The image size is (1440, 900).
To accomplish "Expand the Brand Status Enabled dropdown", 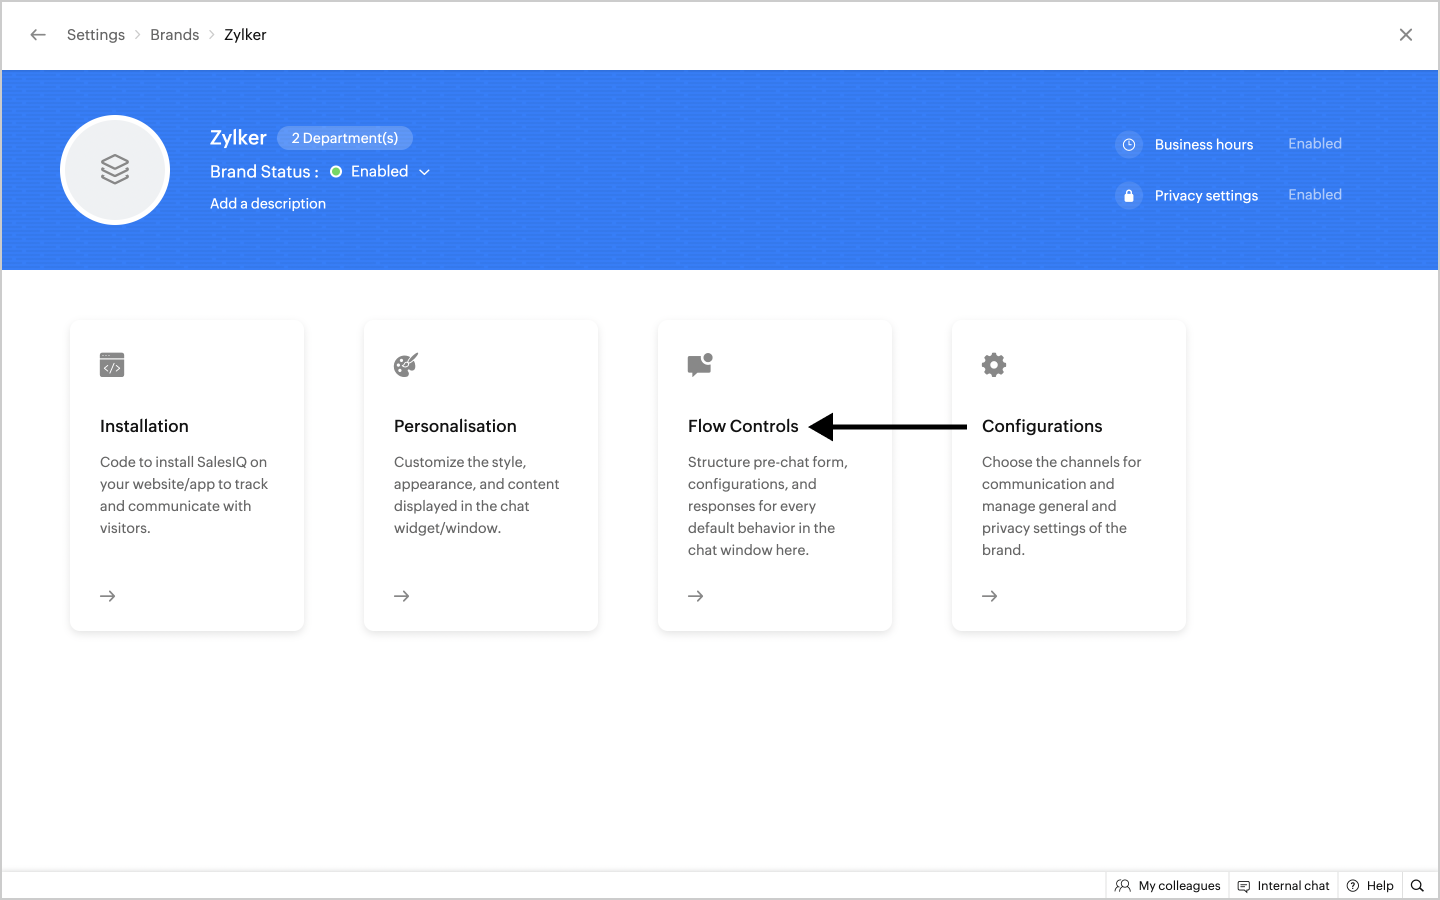I will (390, 172).
